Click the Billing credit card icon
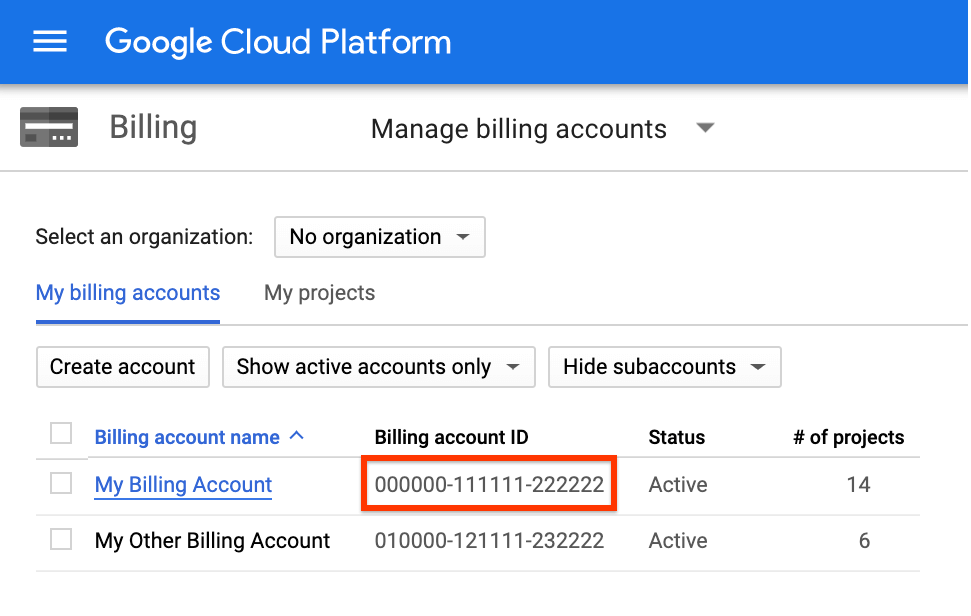971x616 pixels. (48, 127)
